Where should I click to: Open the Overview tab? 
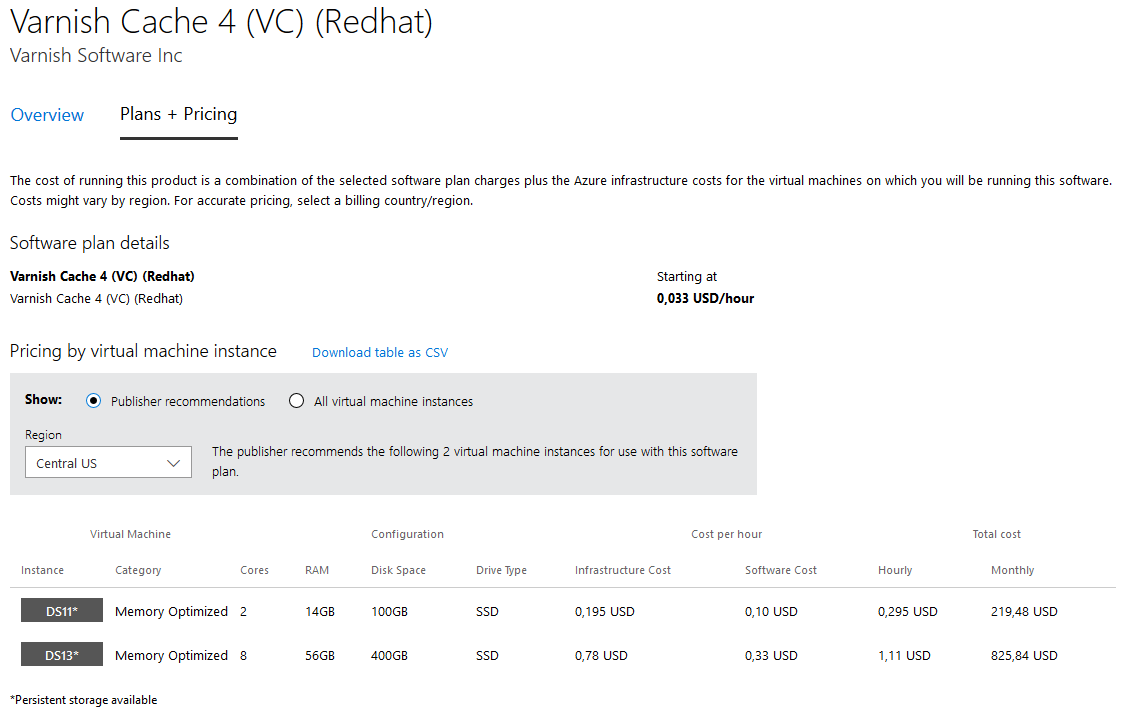[47, 115]
